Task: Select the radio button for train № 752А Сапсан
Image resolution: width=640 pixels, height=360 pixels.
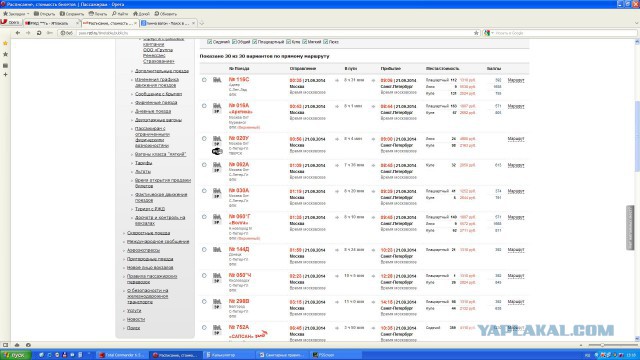Action: [x=204, y=328]
